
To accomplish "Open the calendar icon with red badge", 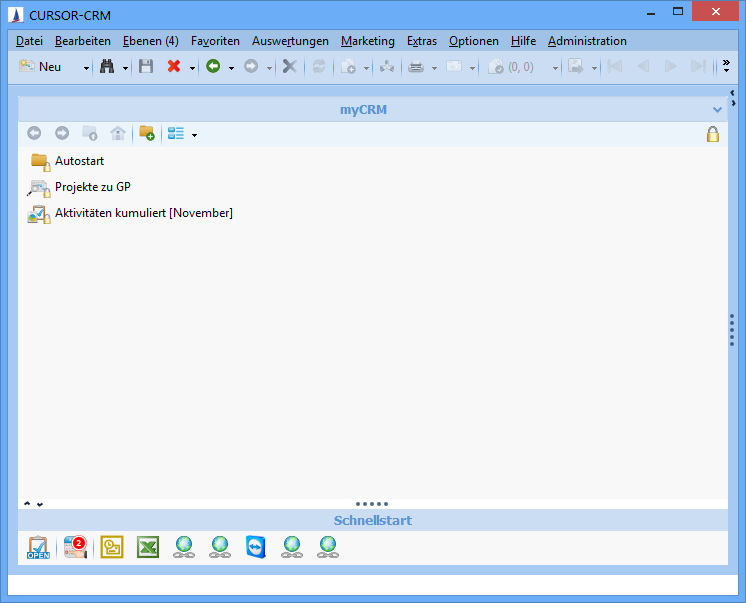I will (75, 547).
